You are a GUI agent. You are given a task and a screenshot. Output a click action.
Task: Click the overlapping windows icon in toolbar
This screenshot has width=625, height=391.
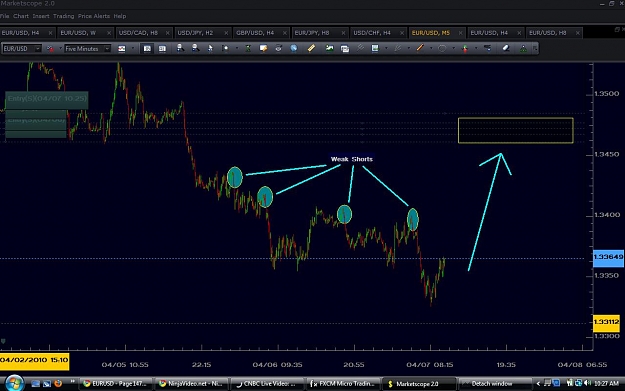pos(345,49)
